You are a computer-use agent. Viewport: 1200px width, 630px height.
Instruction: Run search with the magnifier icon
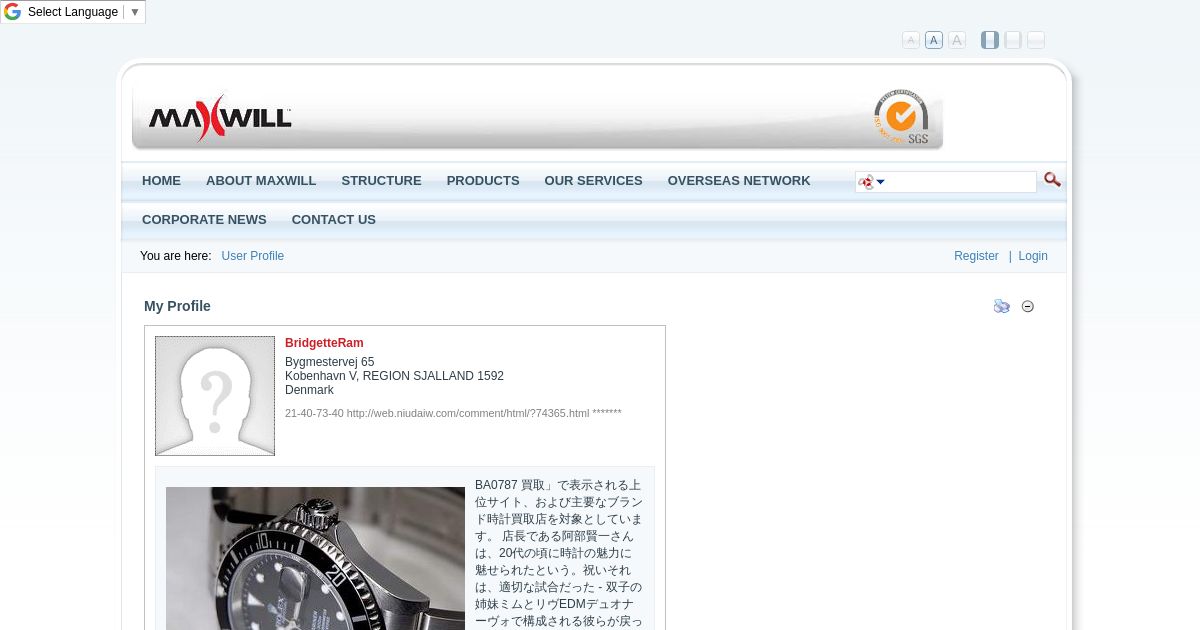[1052, 180]
